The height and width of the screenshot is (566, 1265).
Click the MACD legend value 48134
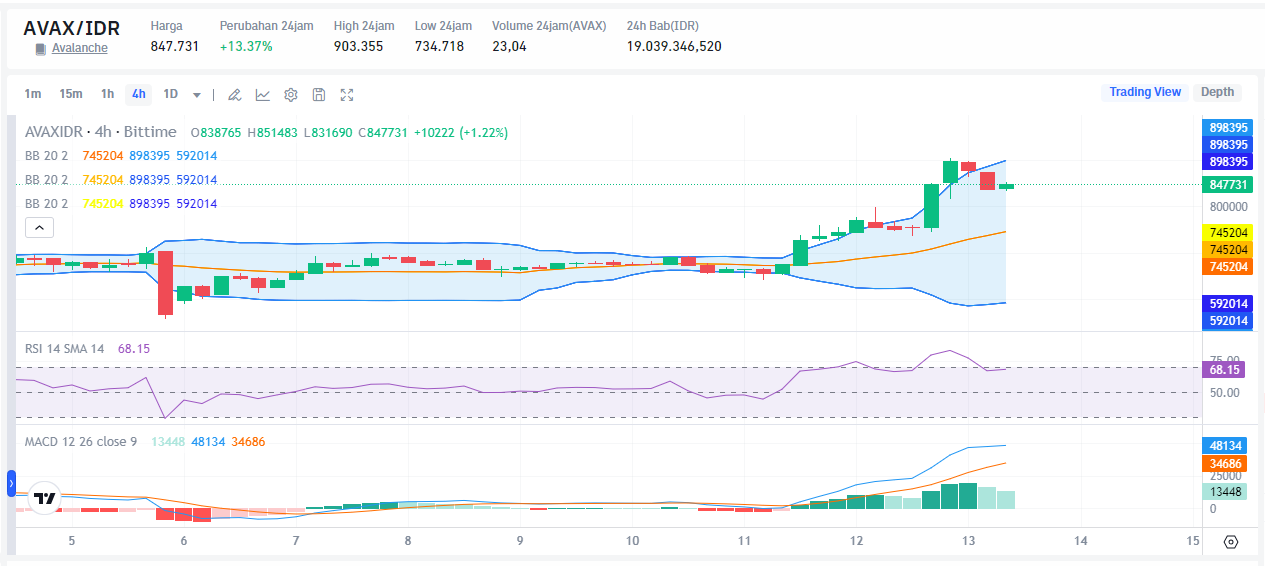point(209,441)
